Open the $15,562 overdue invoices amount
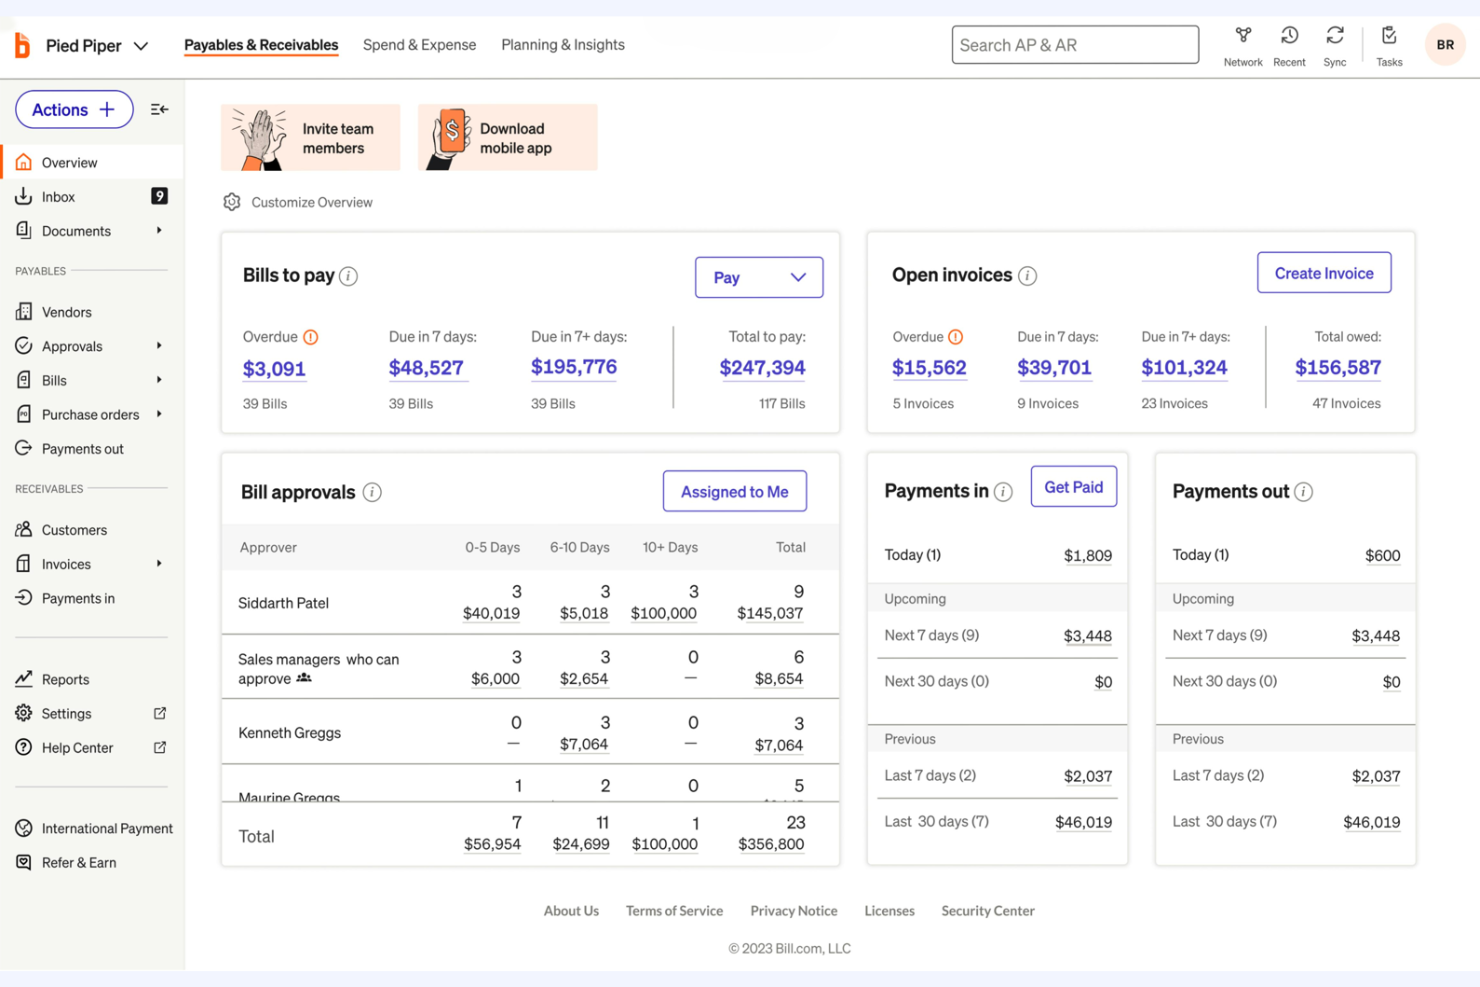 click(x=929, y=368)
